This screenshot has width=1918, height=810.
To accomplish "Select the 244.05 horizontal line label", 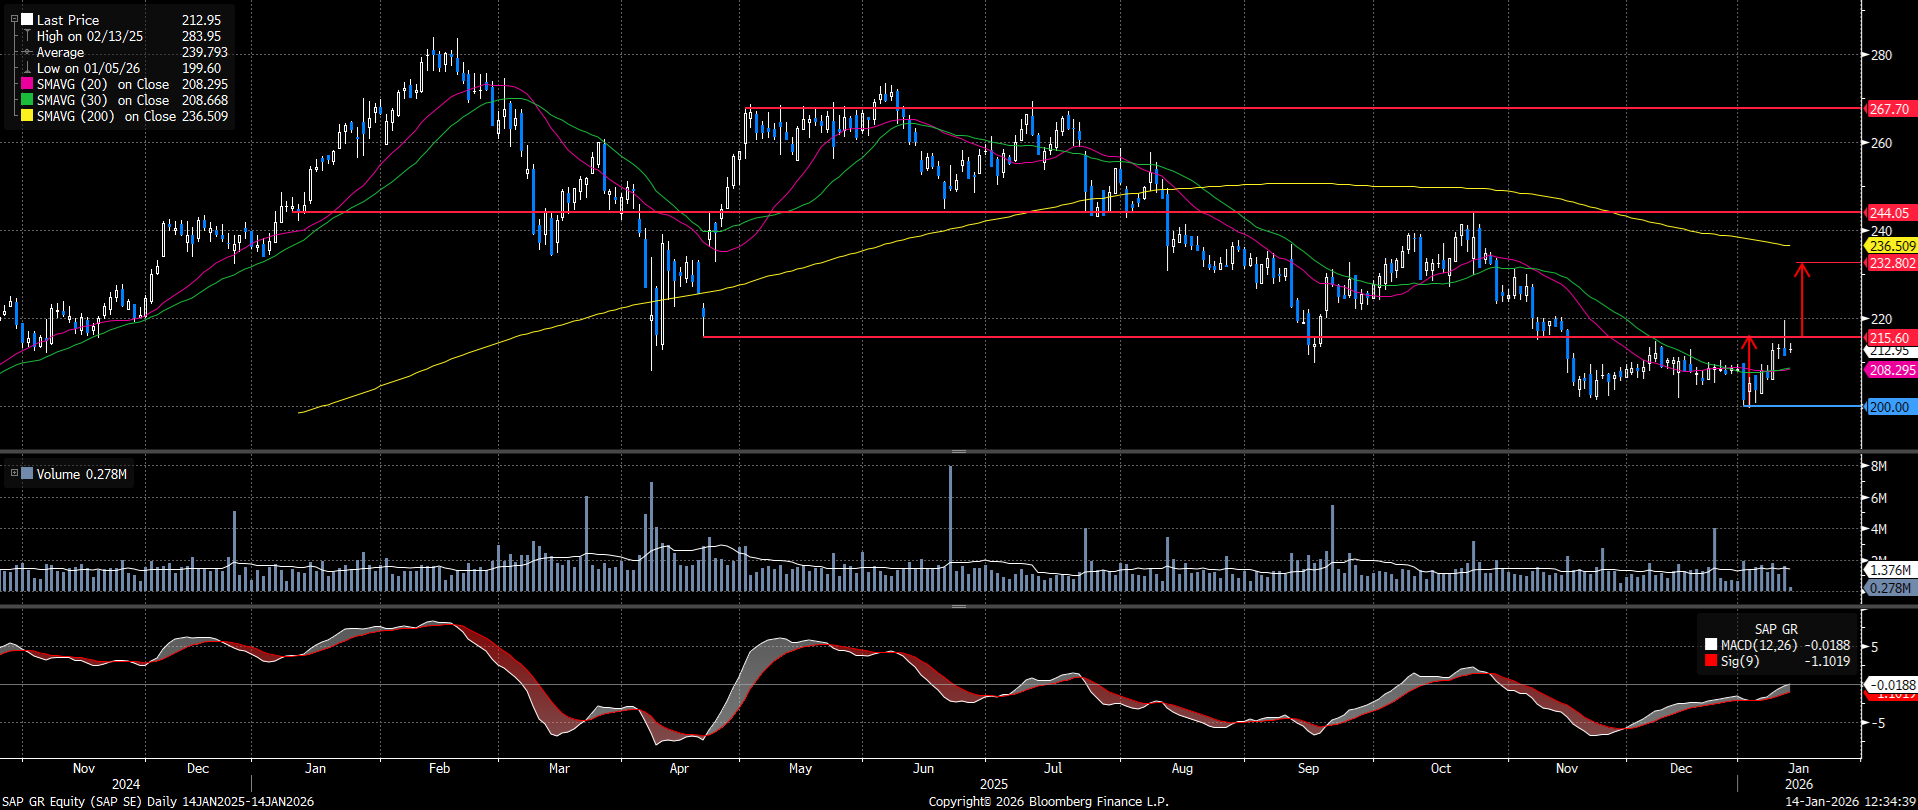I will coord(1888,213).
